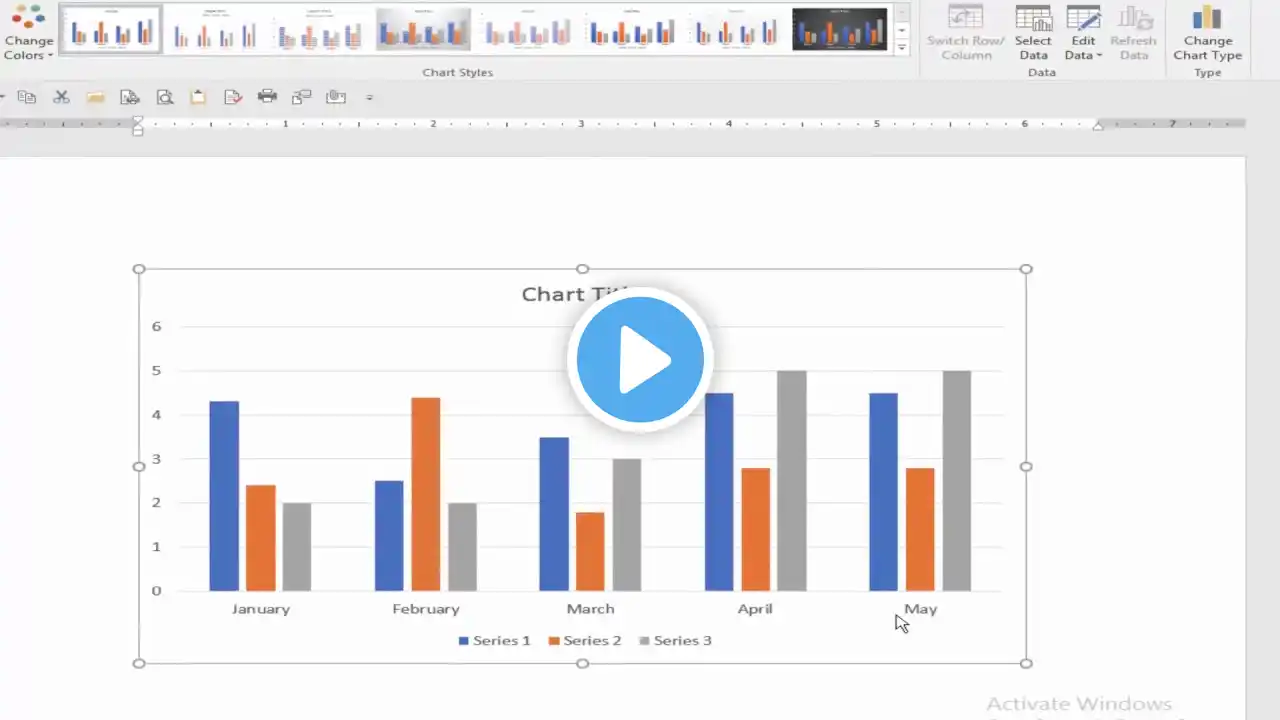1280x720 pixels.
Task: Open the Change Colors menu
Action: point(29,32)
